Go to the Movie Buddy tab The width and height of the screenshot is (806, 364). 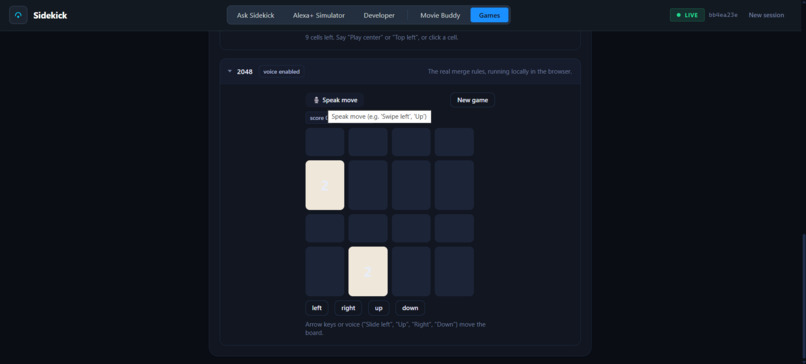[x=440, y=15]
